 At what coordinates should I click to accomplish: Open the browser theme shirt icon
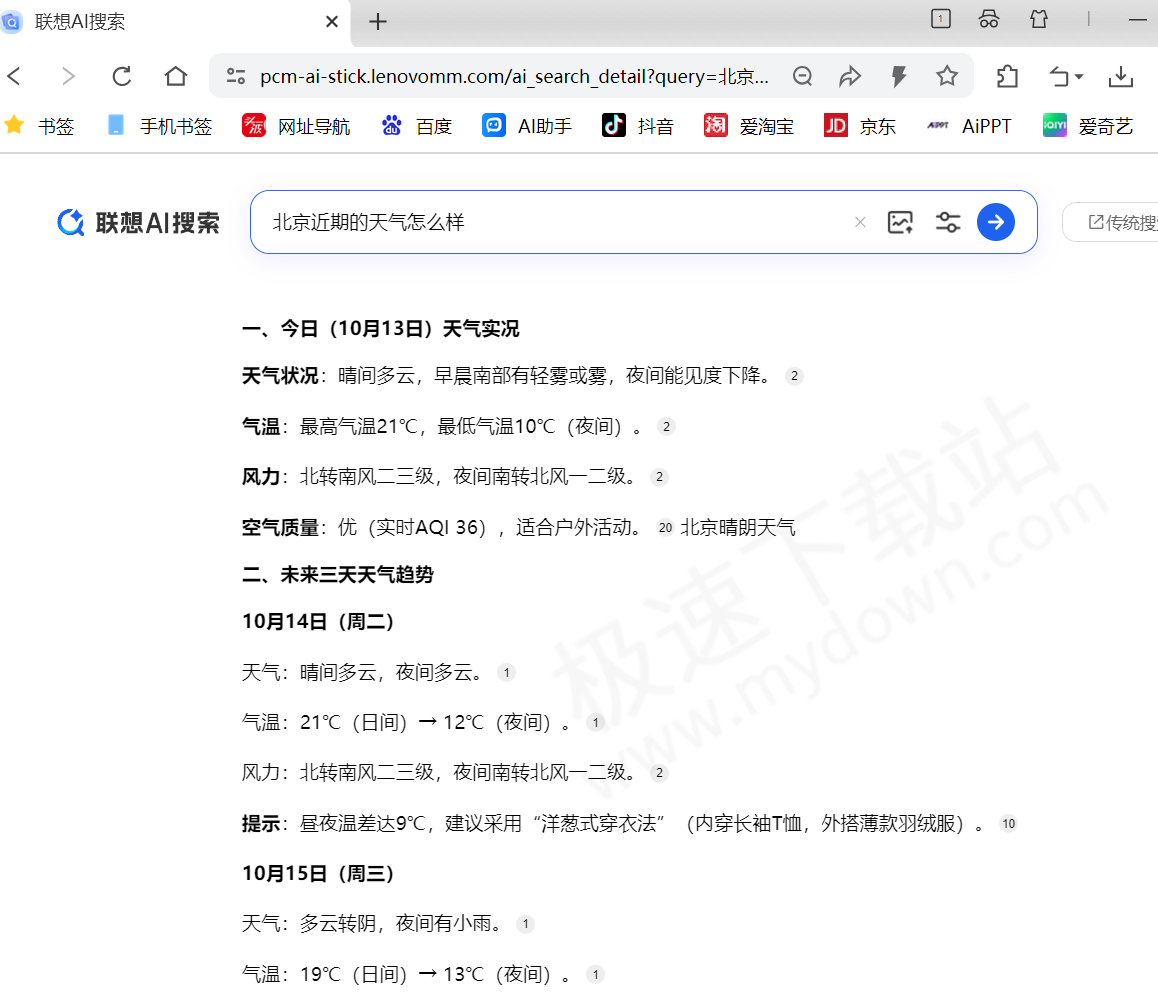(1038, 18)
